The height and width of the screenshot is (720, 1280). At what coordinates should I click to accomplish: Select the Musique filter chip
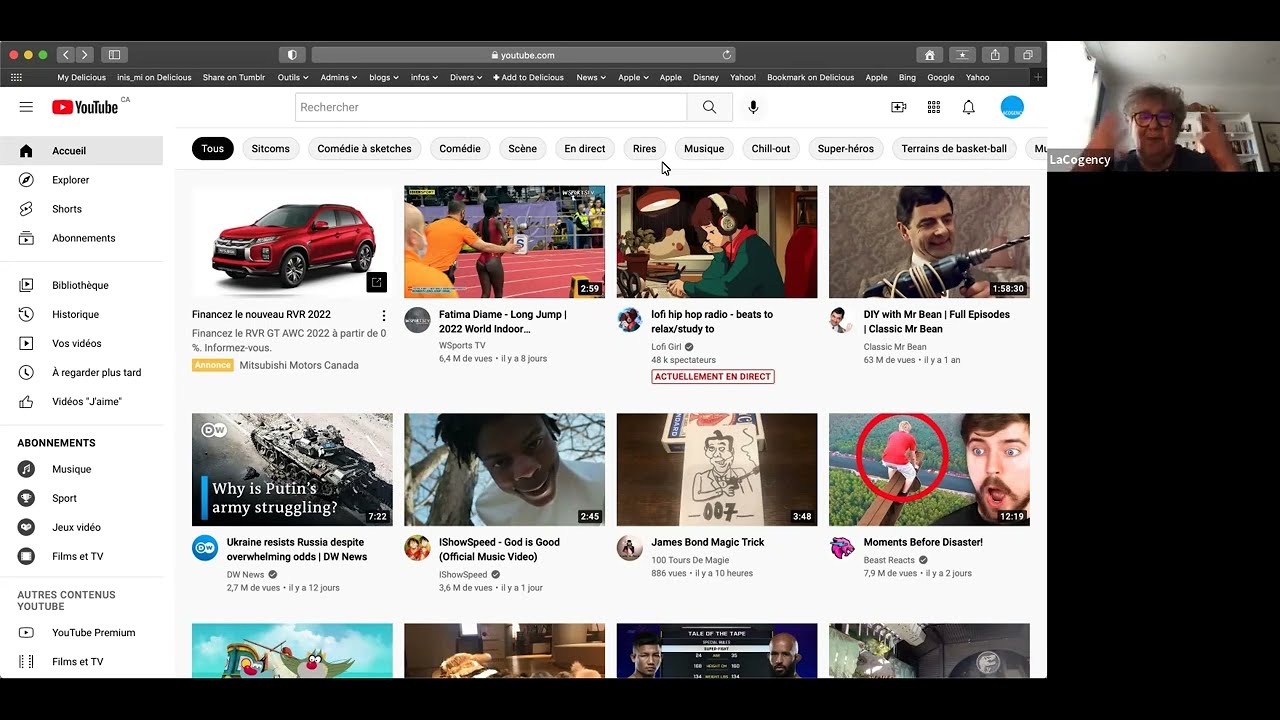[x=704, y=149]
